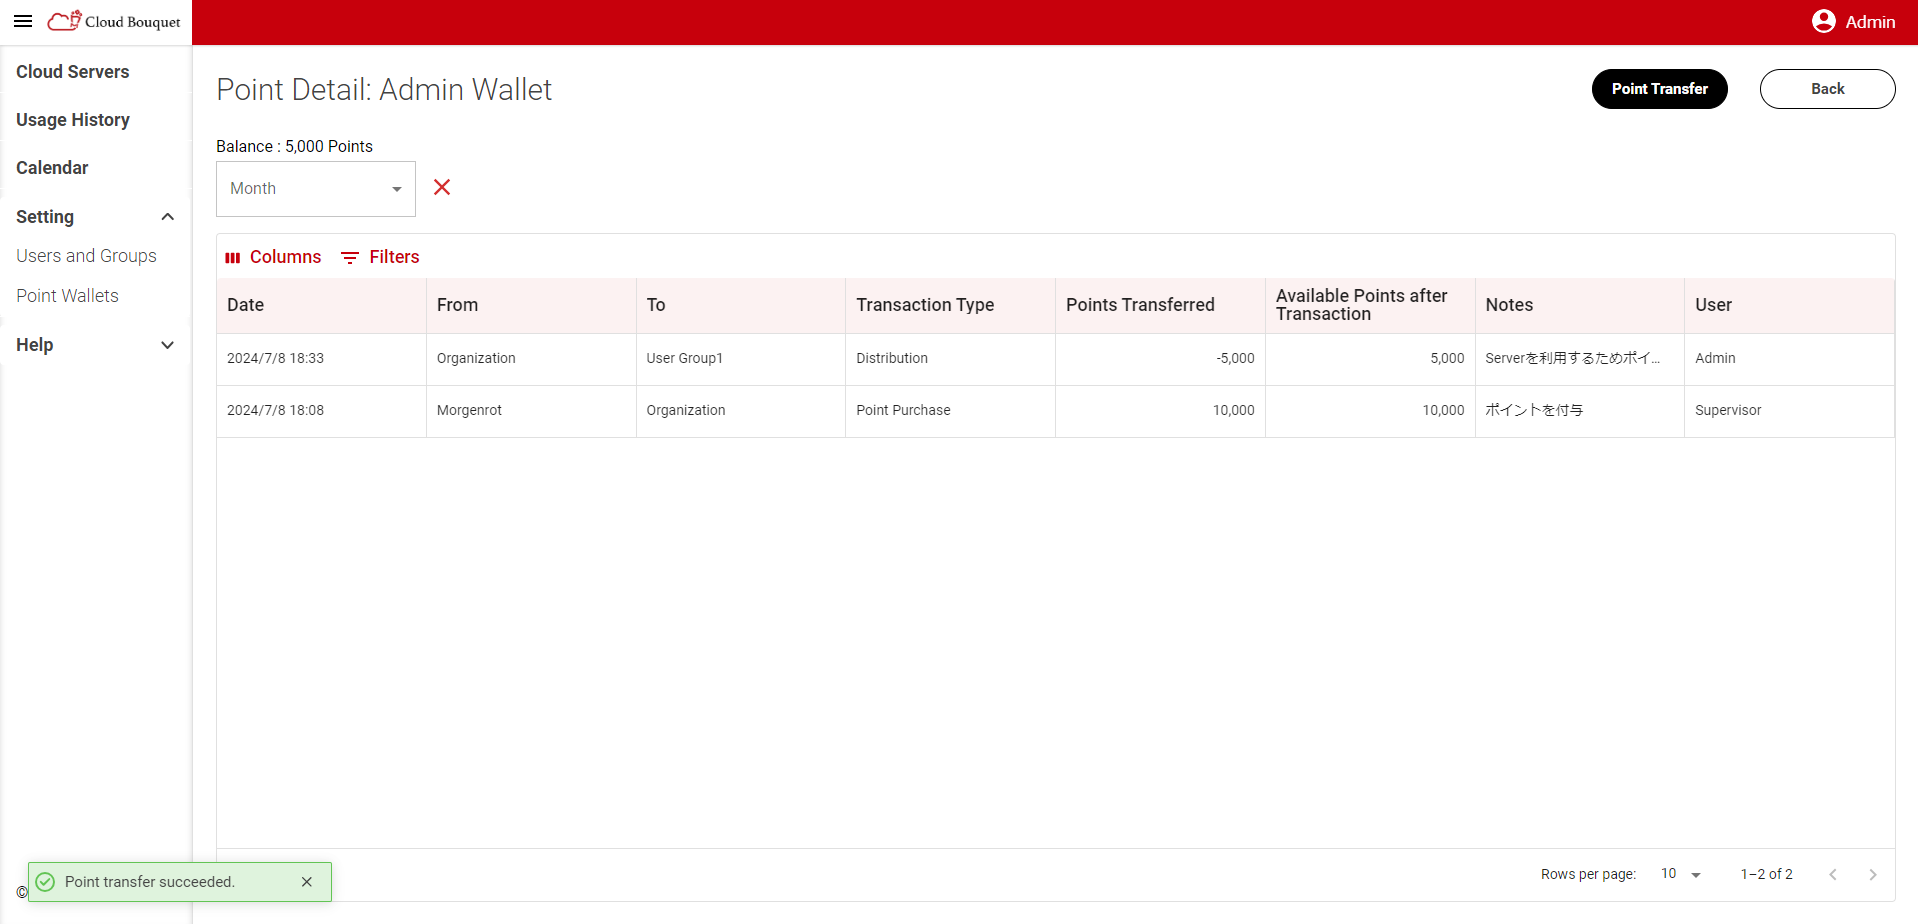
Task: Open the Admin account avatar icon
Action: pyautogui.click(x=1824, y=21)
